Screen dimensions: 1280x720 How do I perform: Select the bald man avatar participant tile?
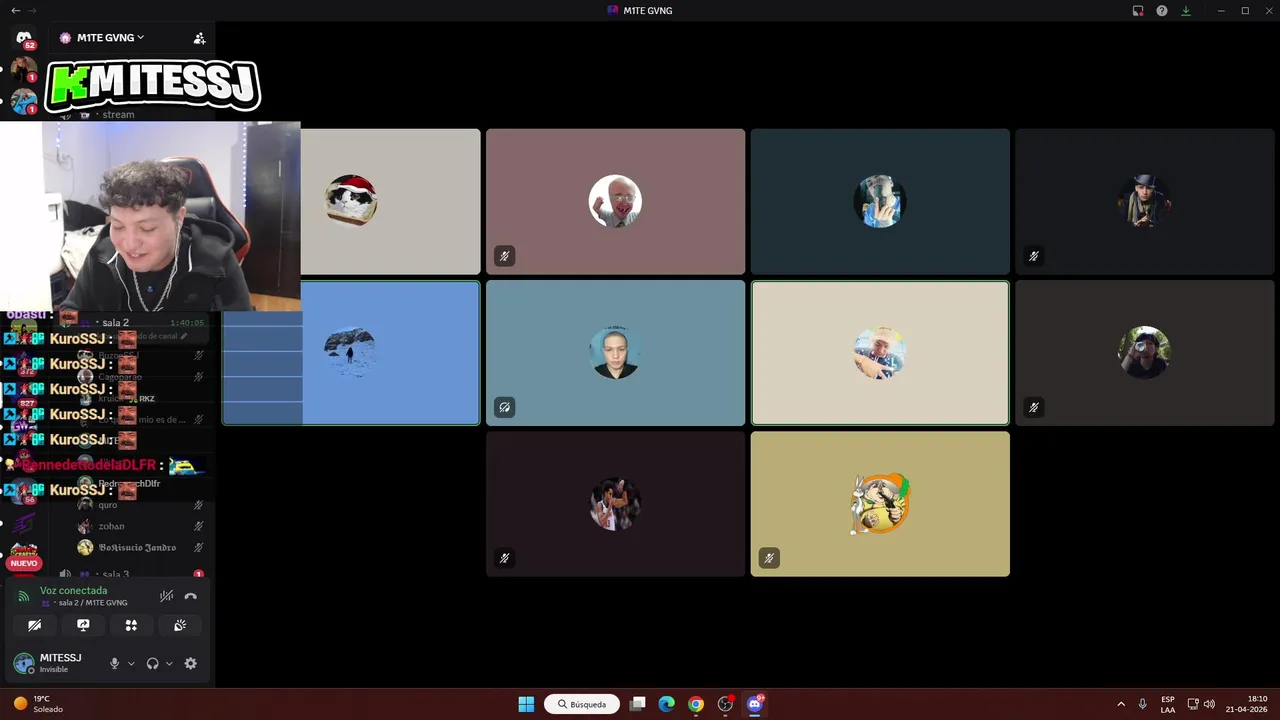(x=615, y=201)
